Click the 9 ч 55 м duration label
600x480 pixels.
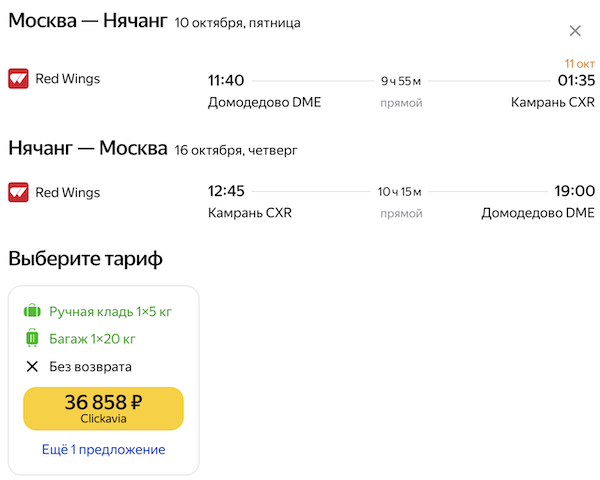pyautogui.click(x=401, y=81)
